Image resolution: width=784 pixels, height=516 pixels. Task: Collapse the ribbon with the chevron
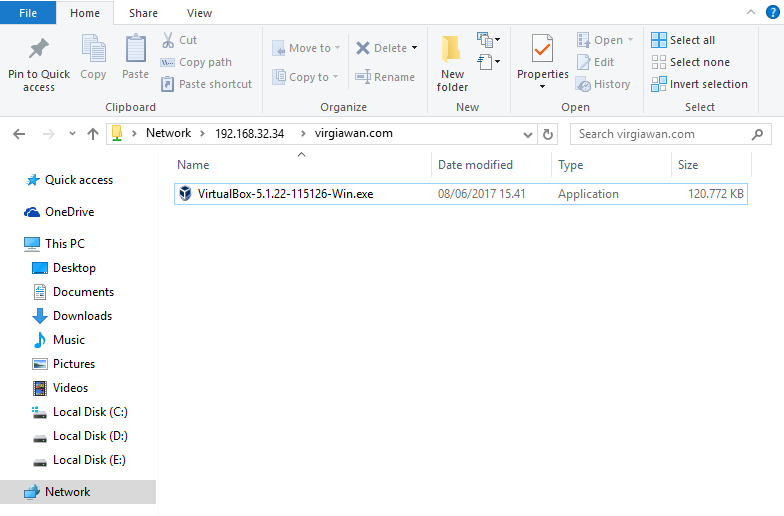[751, 12]
